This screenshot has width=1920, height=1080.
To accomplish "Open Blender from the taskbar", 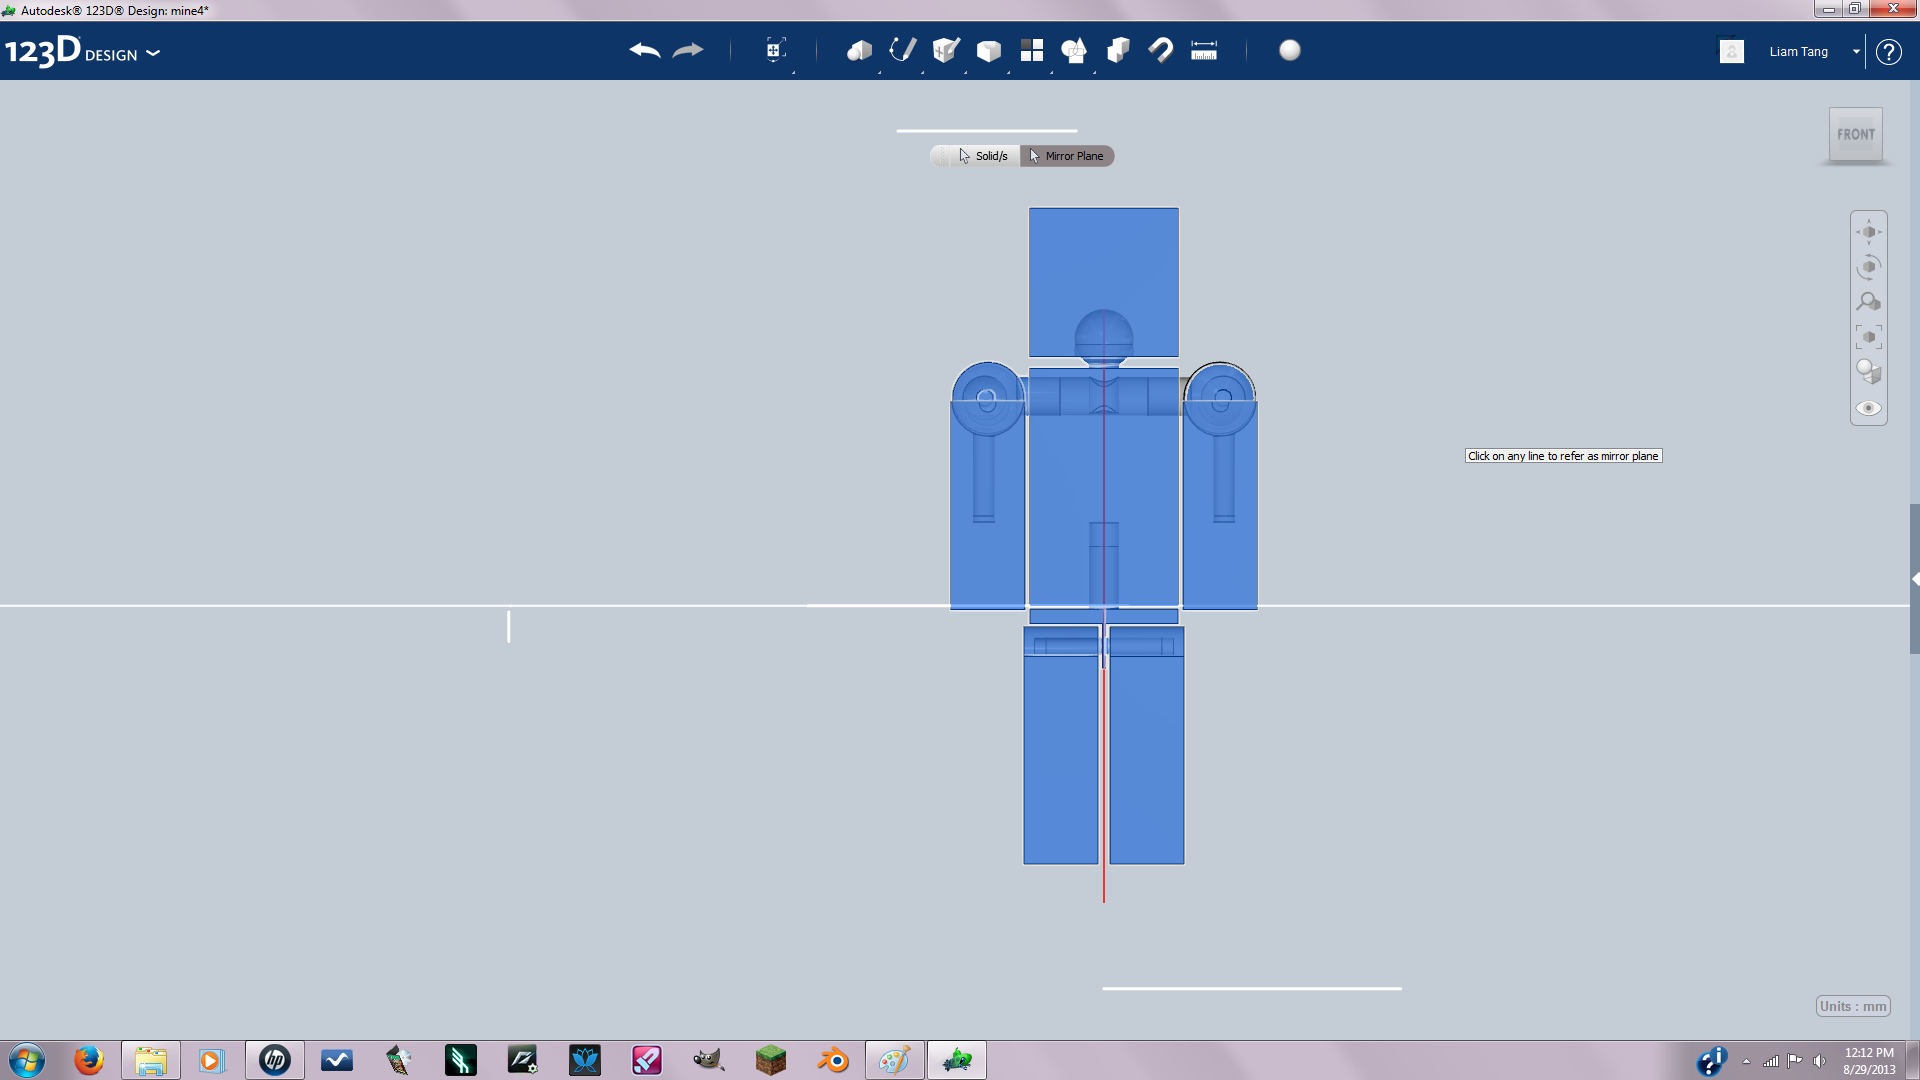I will tap(833, 1060).
